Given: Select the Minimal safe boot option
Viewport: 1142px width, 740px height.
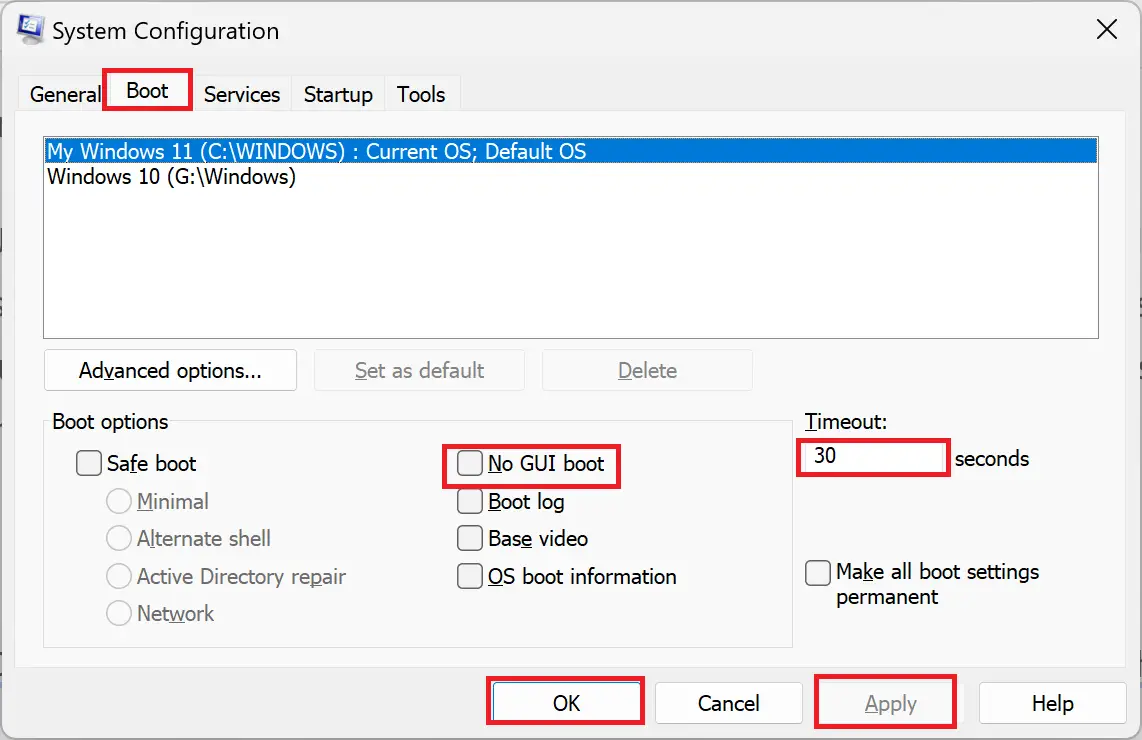Looking at the screenshot, I should click(x=119, y=501).
